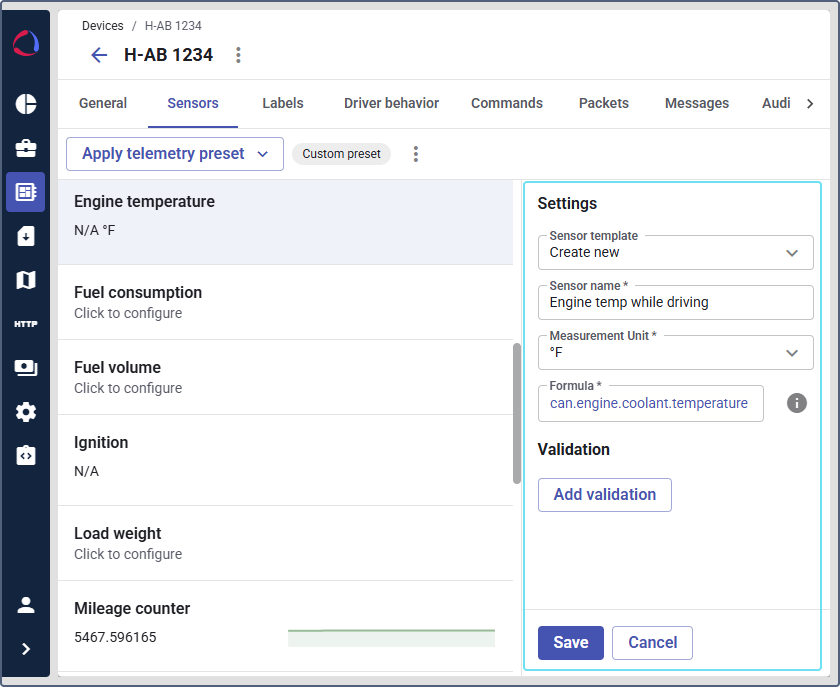Select the toolbox icon in the left sidebar
This screenshot has height=687, width=840.
click(25, 149)
